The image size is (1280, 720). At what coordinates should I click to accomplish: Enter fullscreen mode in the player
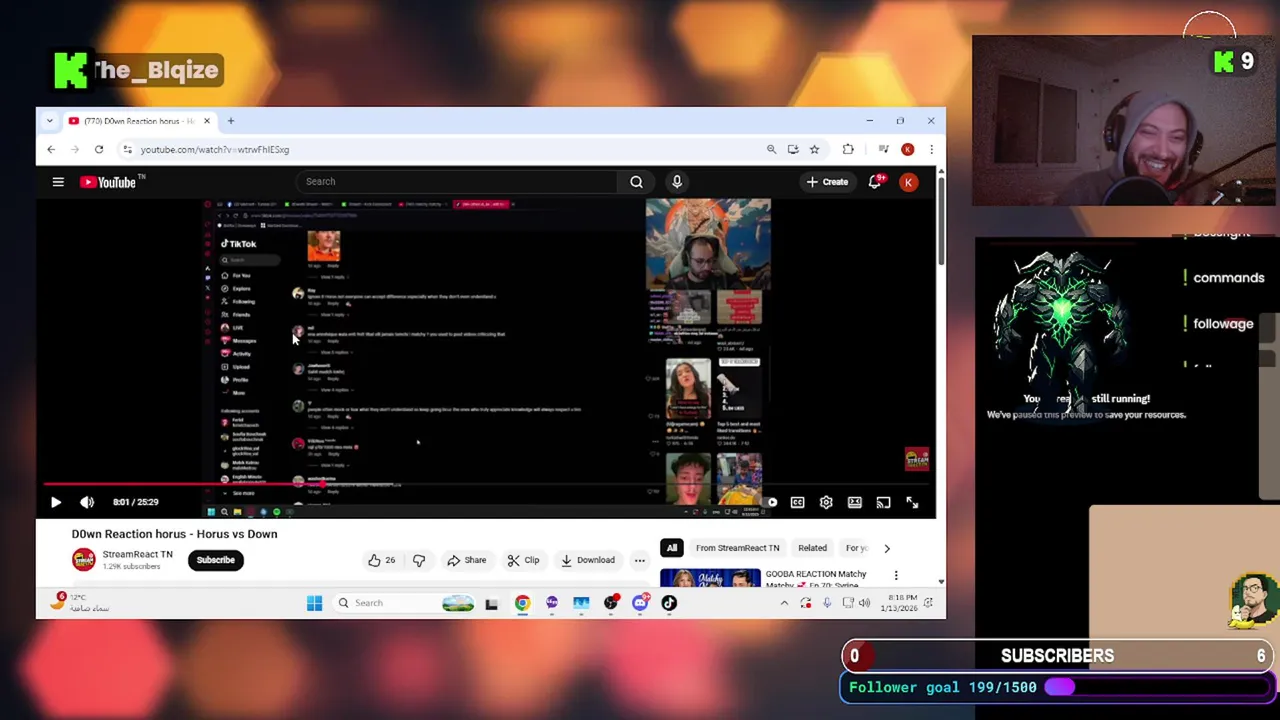(912, 502)
